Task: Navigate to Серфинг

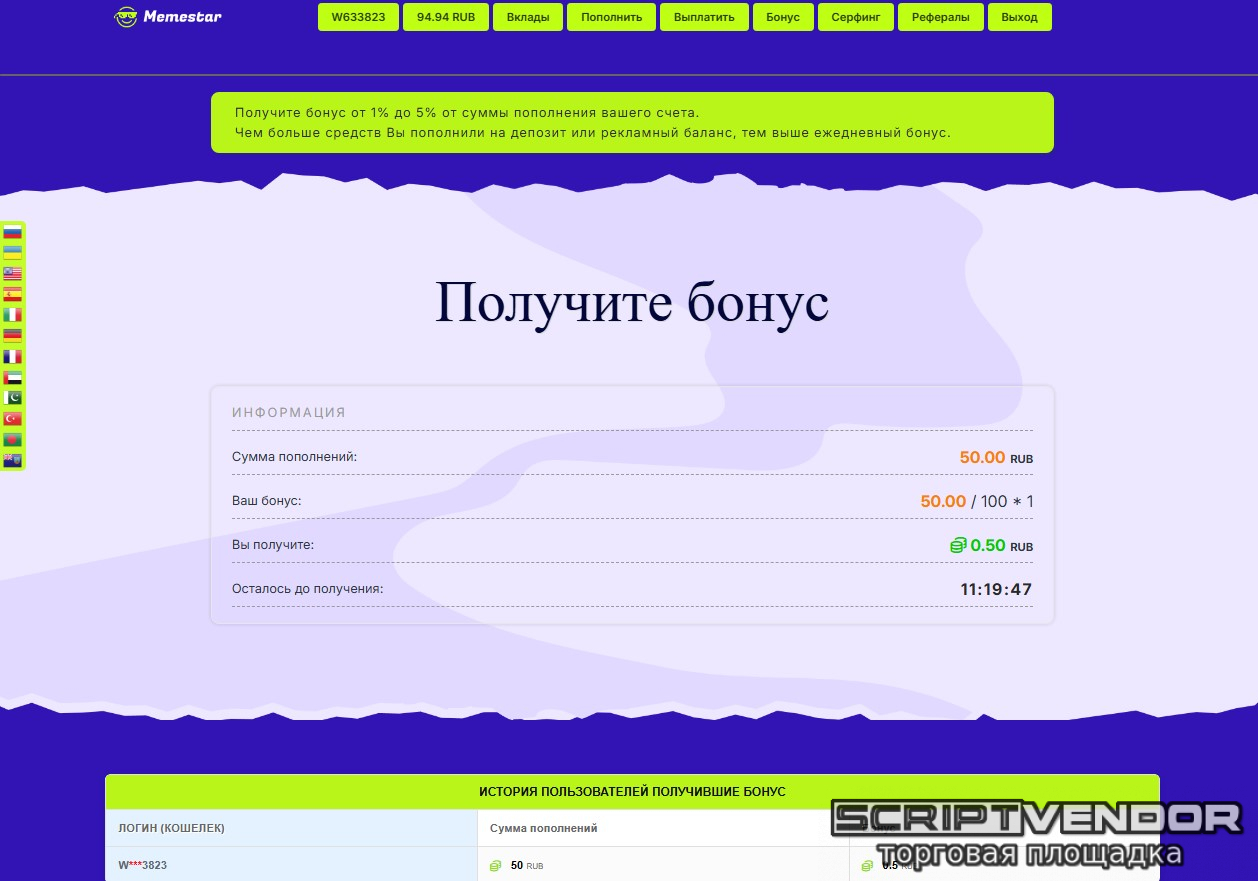Action: 855,17
